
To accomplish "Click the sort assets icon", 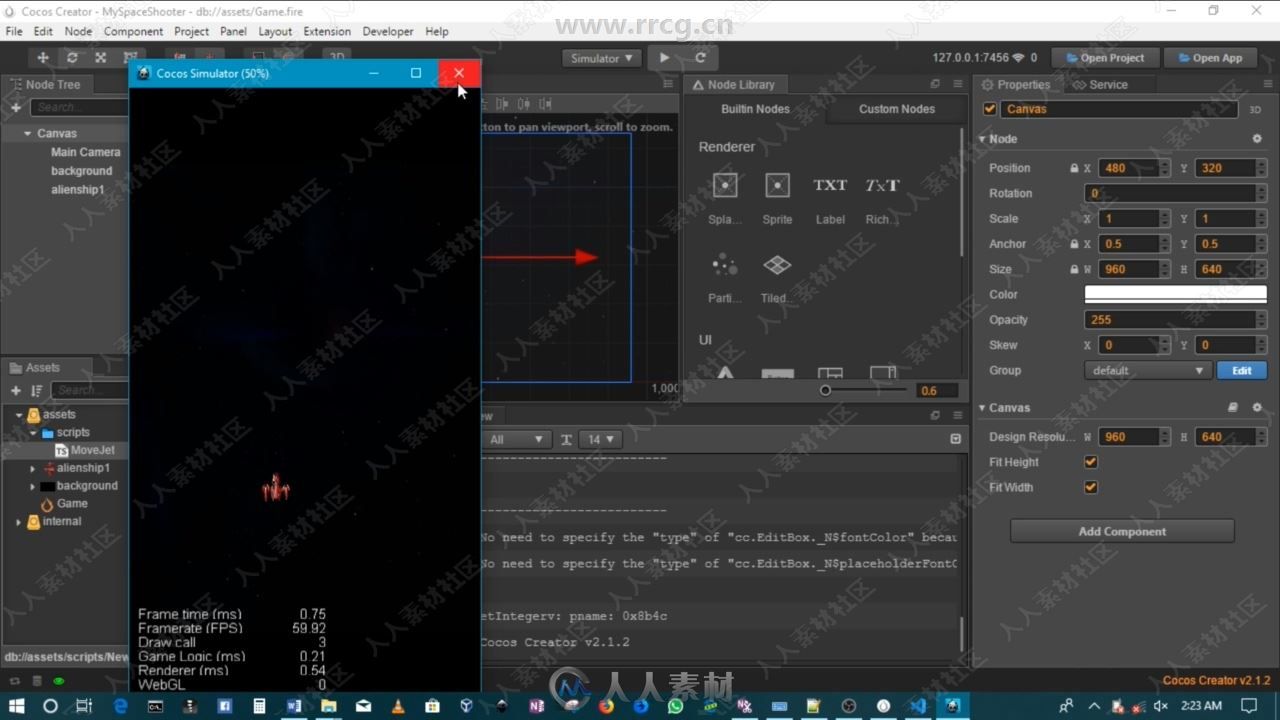I will point(37,390).
